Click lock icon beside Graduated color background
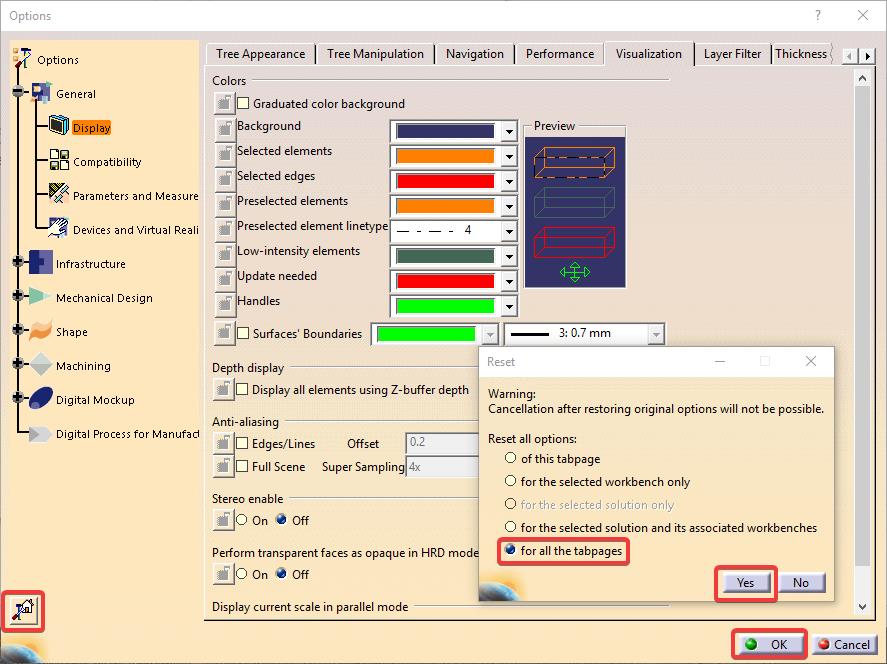 click(225, 103)
